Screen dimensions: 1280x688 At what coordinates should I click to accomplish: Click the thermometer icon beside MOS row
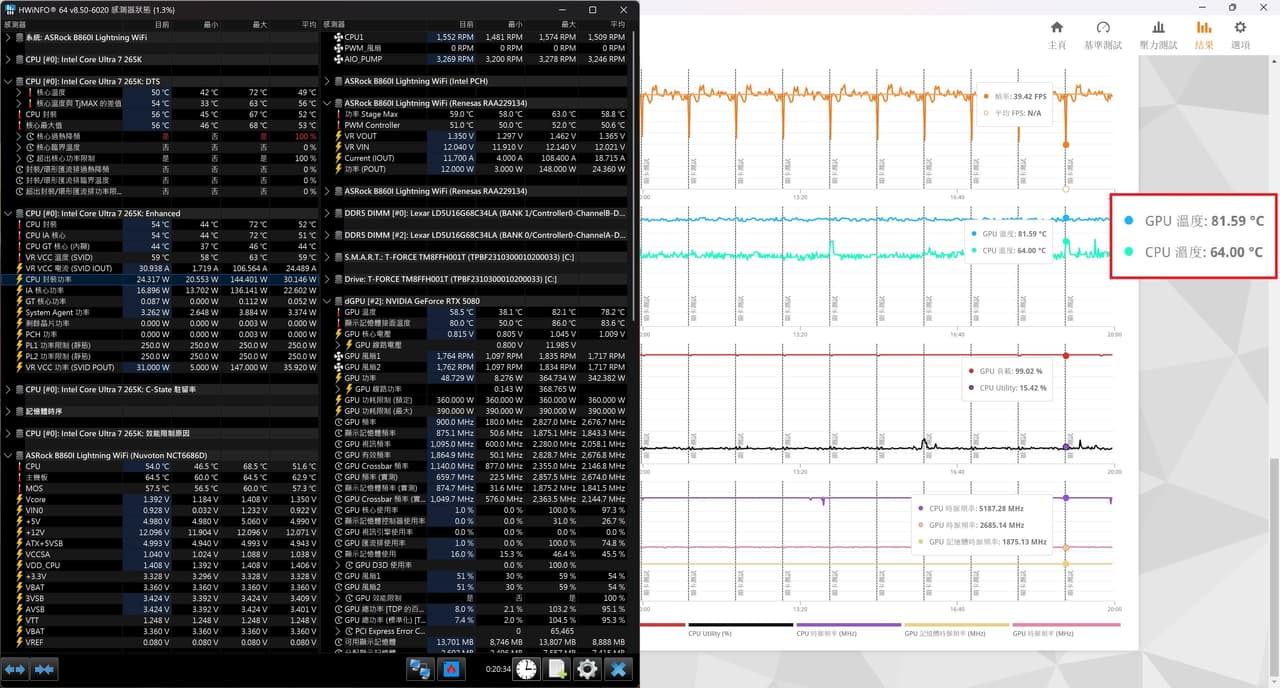(x=19, y=488)
